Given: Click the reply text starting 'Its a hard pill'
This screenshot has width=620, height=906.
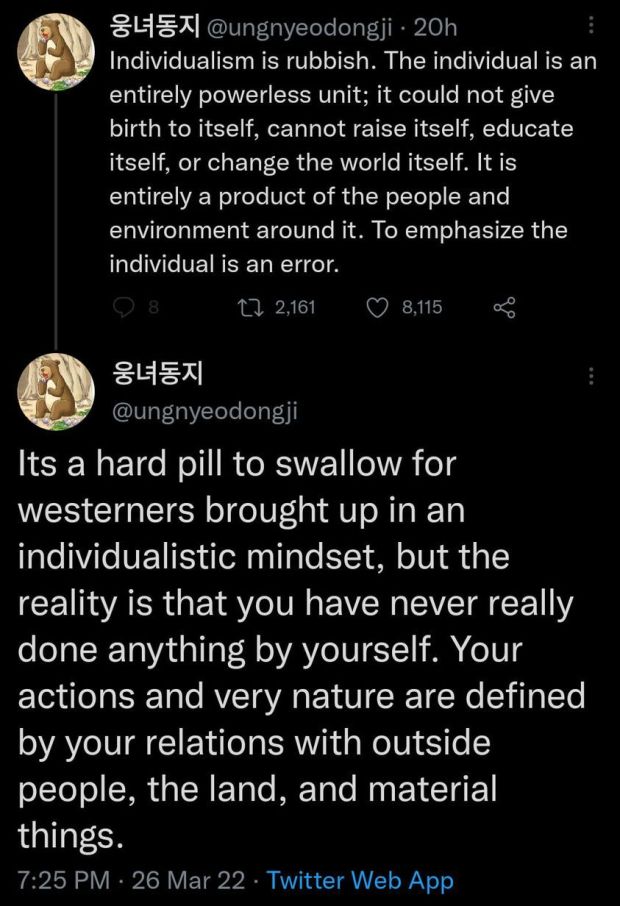Looking at the screenshot, I should click(x=300, y=647).
